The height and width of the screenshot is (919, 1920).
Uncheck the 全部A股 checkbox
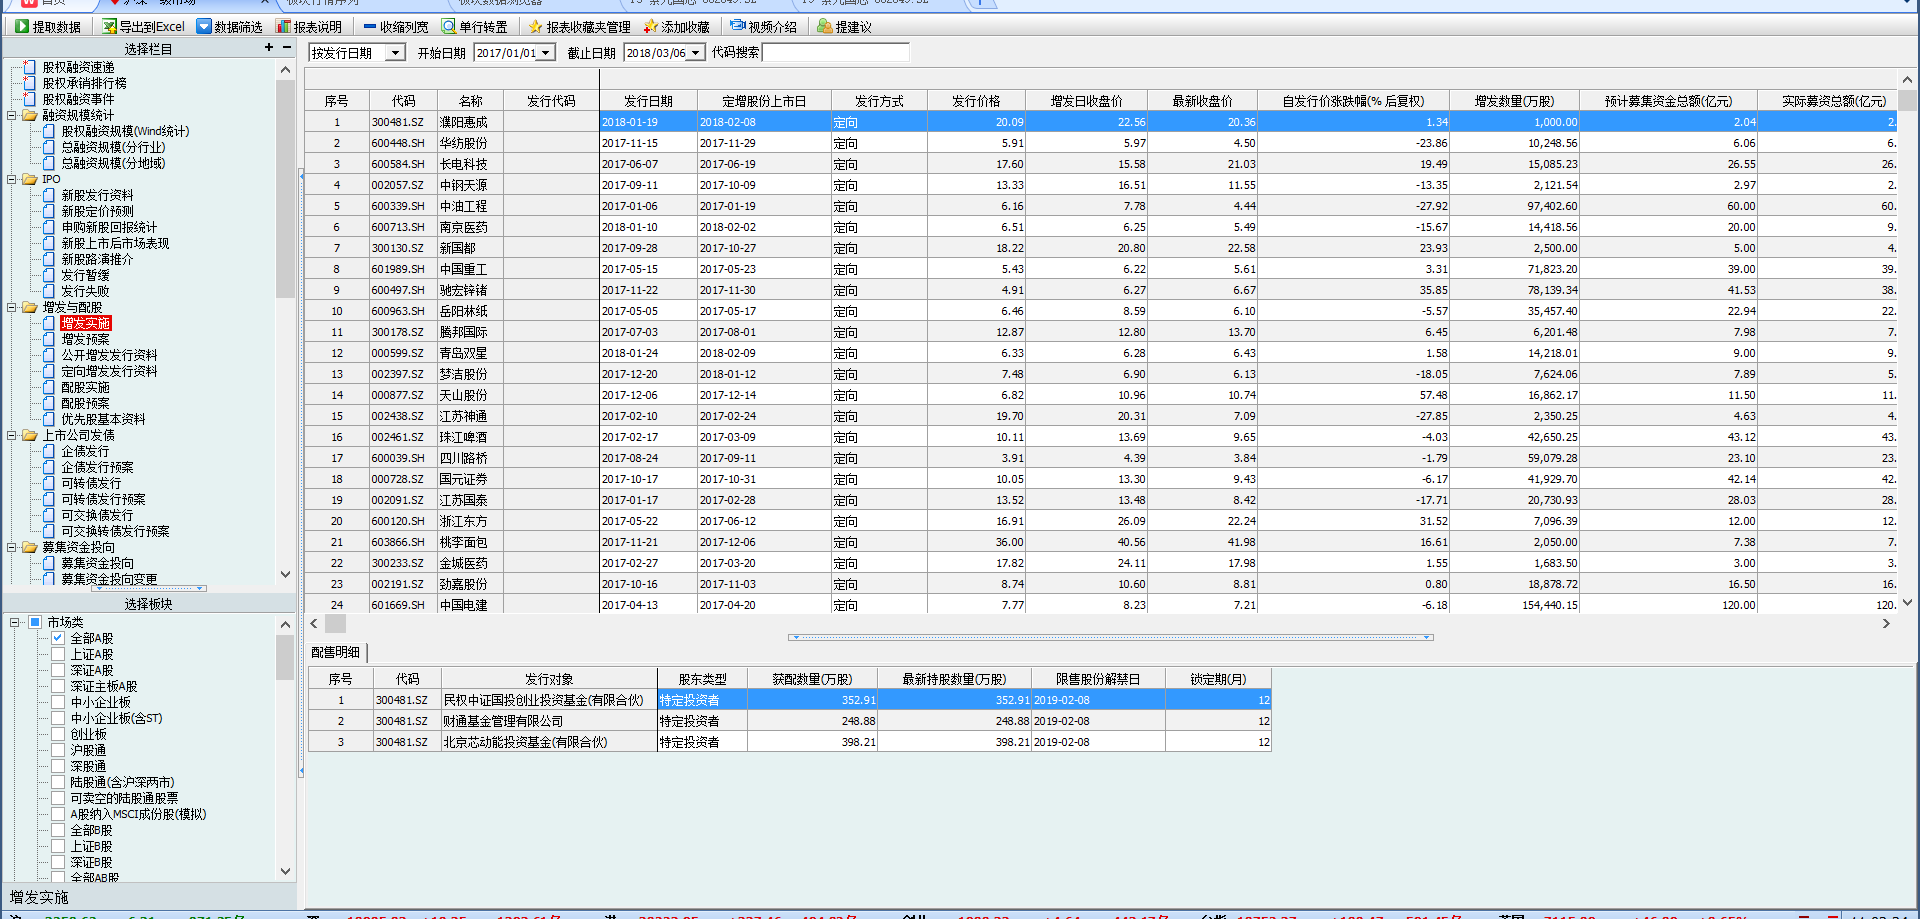point(58,638)
